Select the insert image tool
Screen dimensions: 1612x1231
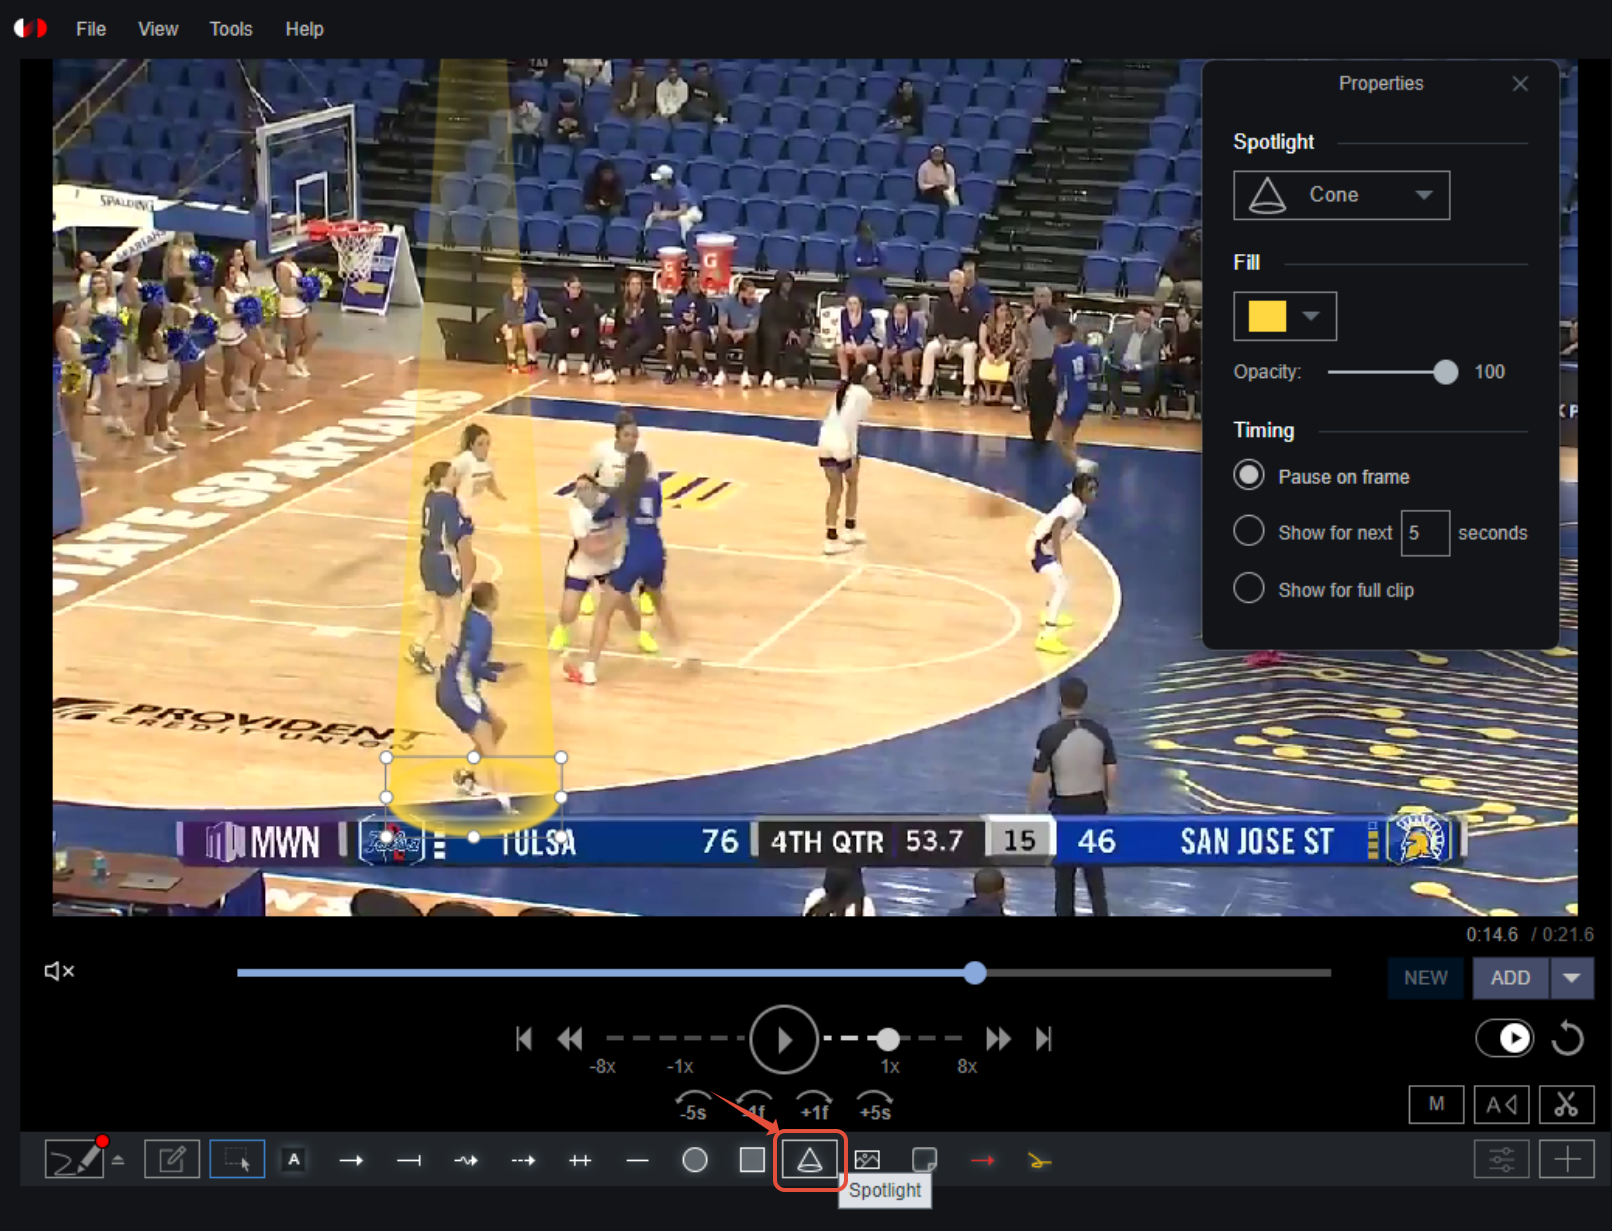pyautogui.click(x=867, y=1160)
